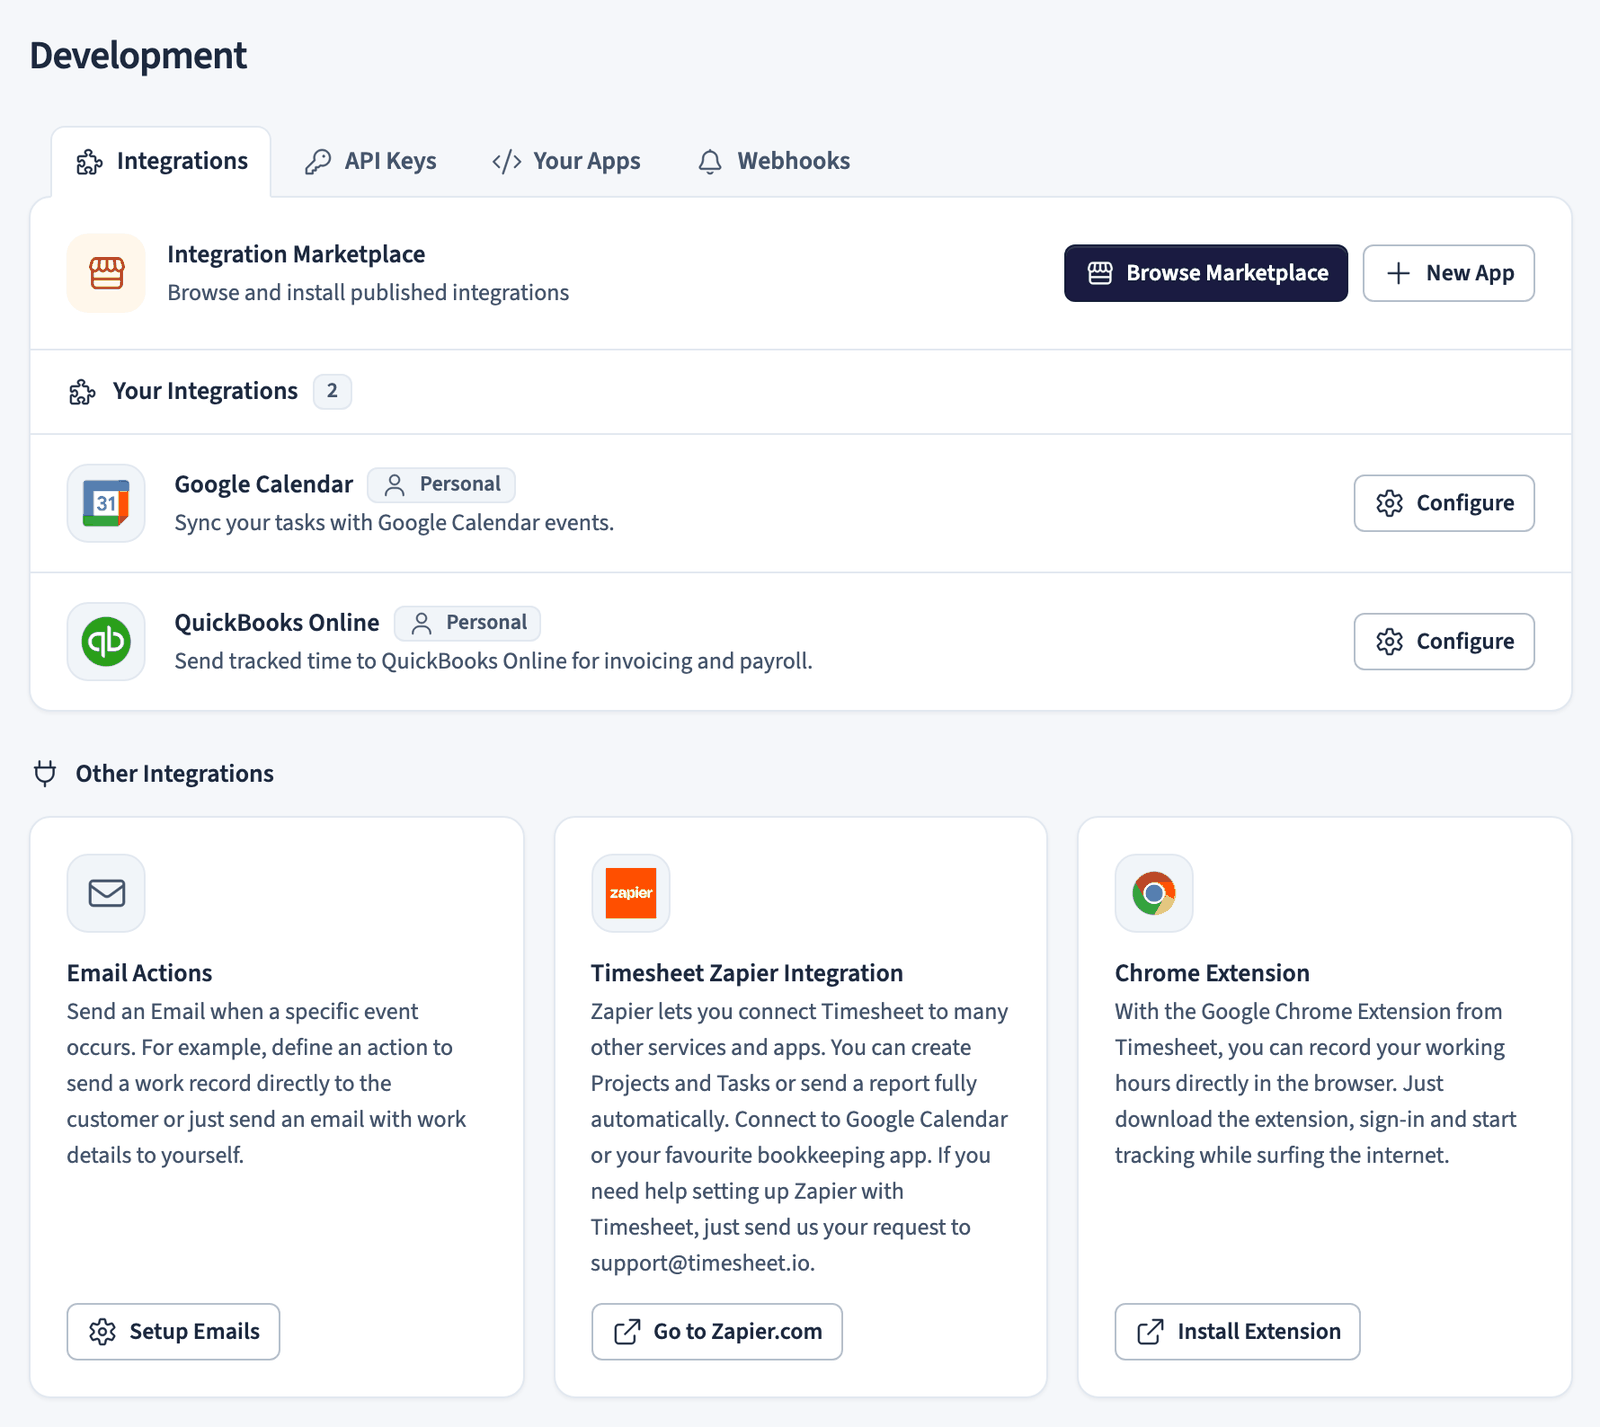
Task: Click the Email Actions envelope icon
Action: coord(106,893)
